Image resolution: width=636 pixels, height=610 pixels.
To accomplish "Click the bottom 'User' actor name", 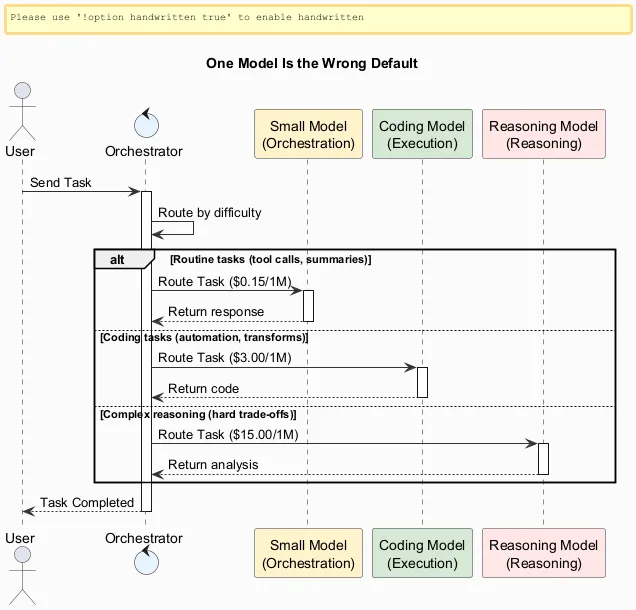I will pyautogui.click(x=20, y=538).
